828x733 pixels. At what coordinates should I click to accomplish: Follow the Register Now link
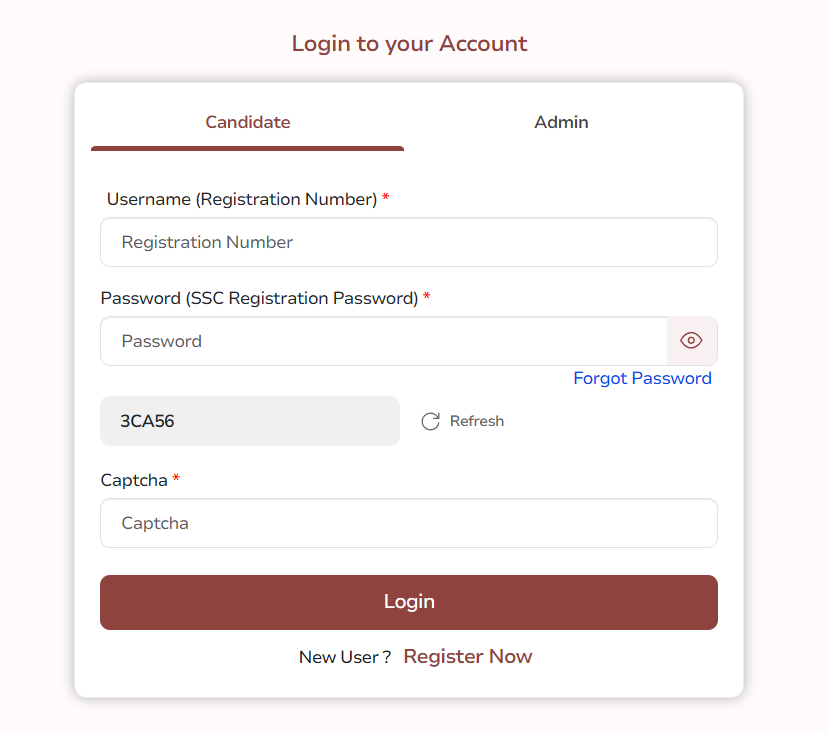(x=468, y=656)
